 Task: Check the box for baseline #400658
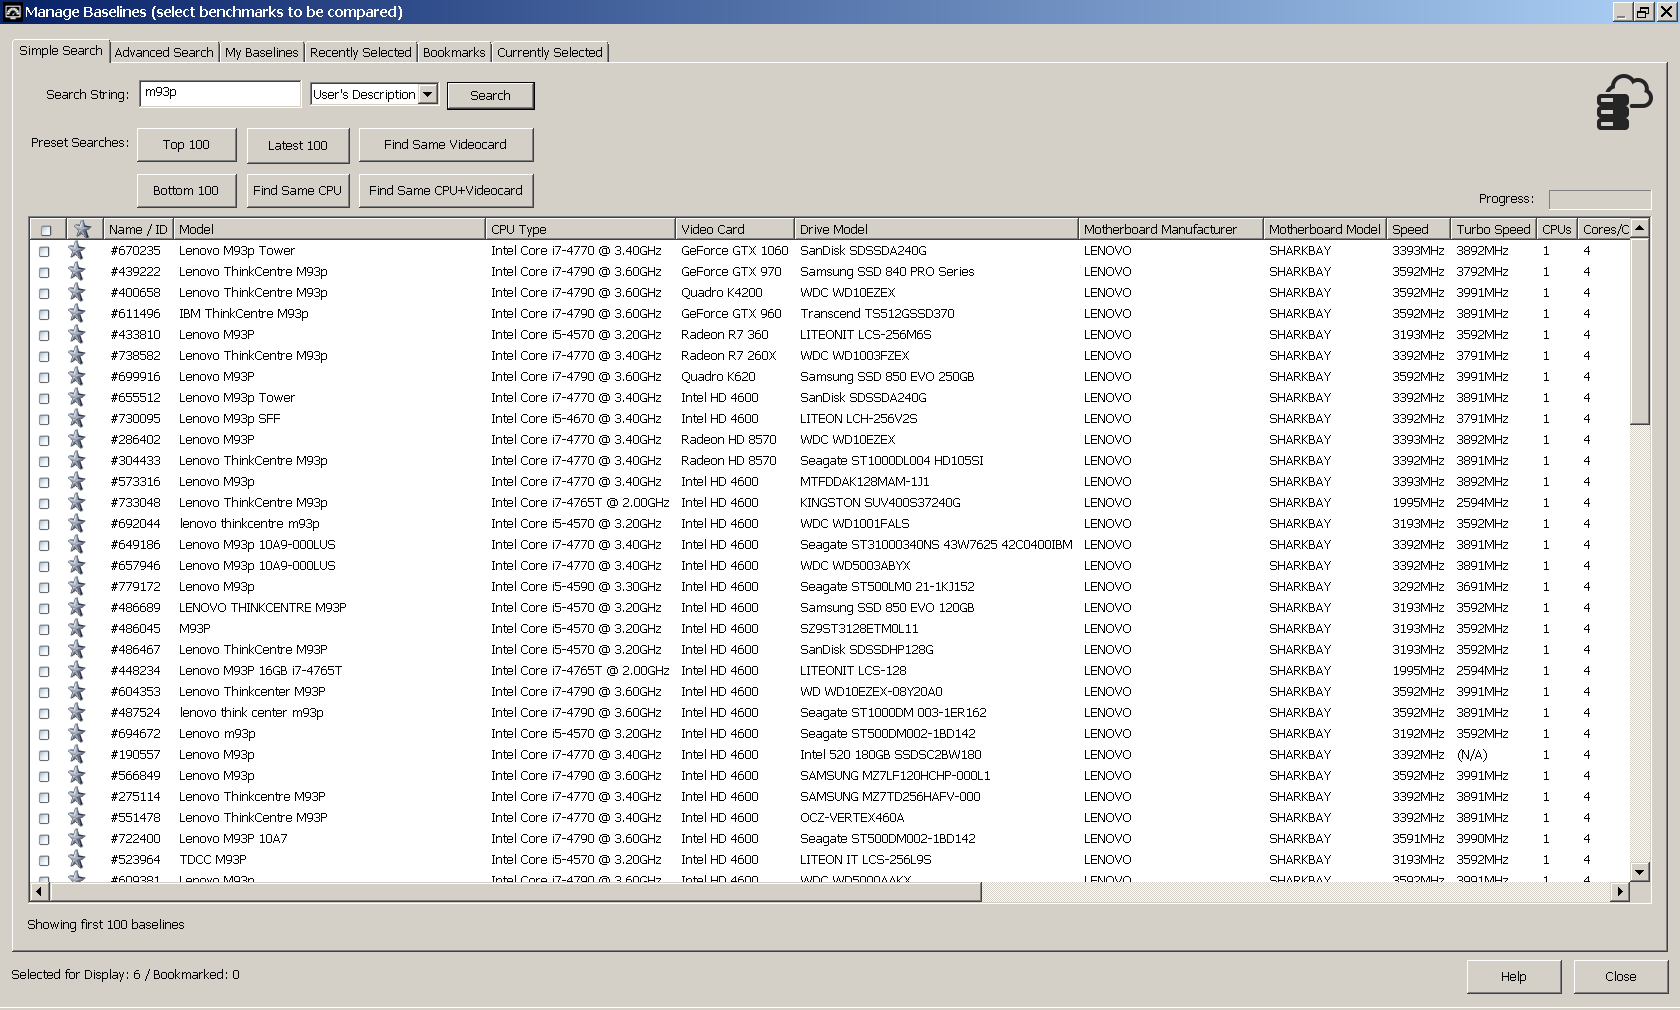tap(44, 294)
